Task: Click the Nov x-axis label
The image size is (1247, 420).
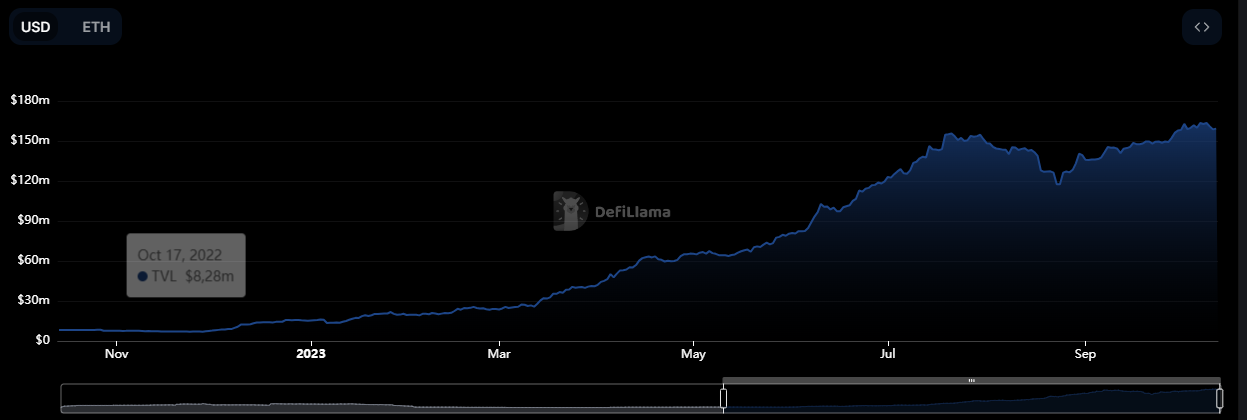Action: point(117,353)
